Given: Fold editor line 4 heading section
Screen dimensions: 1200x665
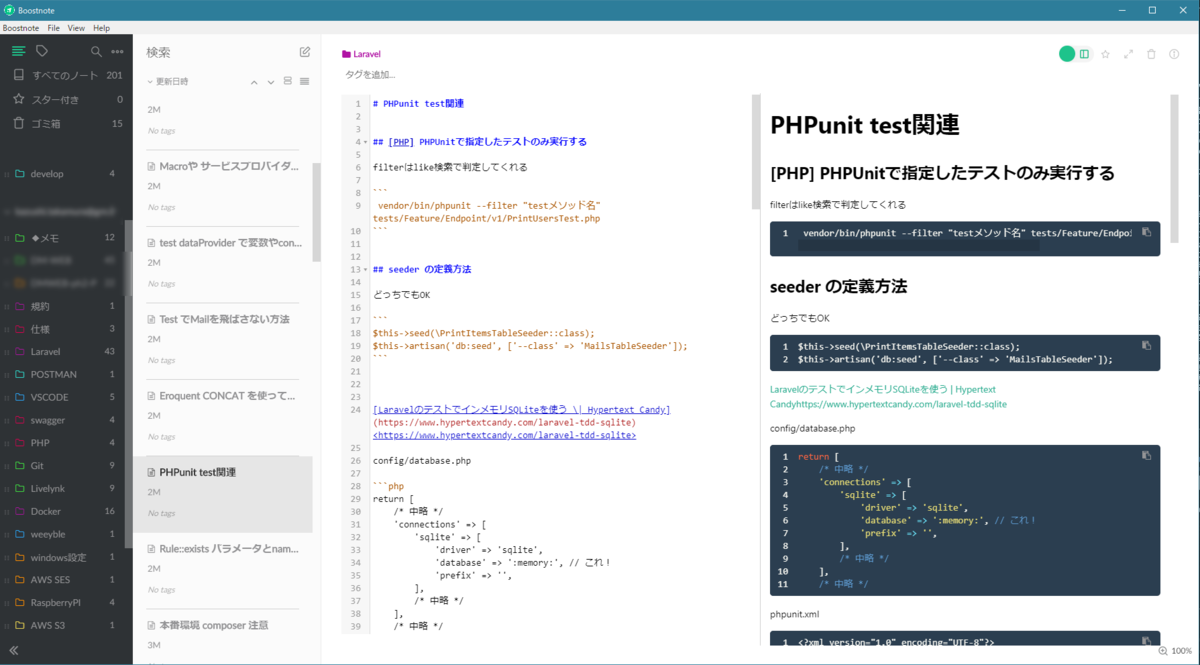Looking at the screenshot, I should [365, 142].
